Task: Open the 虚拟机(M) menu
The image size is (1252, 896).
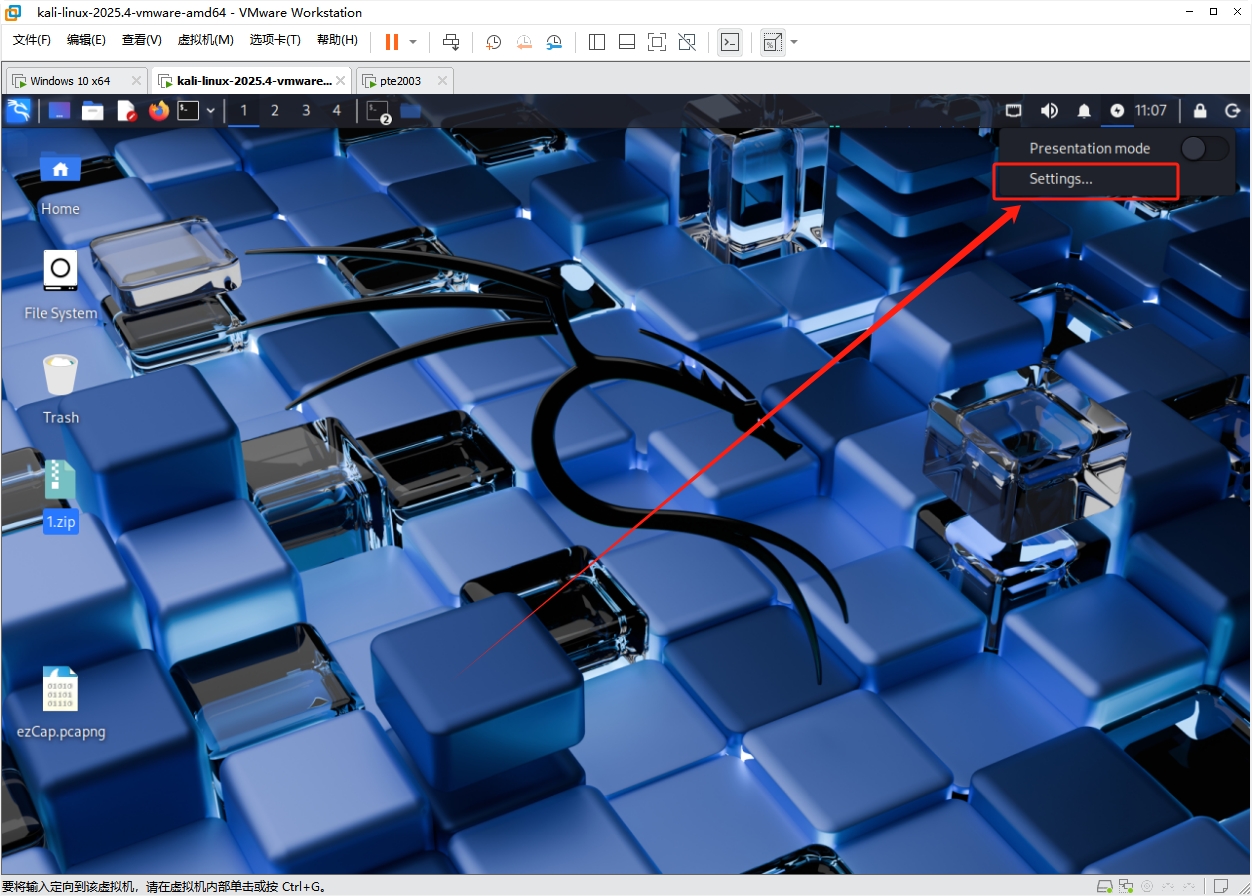Action: click(x=205, y=40)
